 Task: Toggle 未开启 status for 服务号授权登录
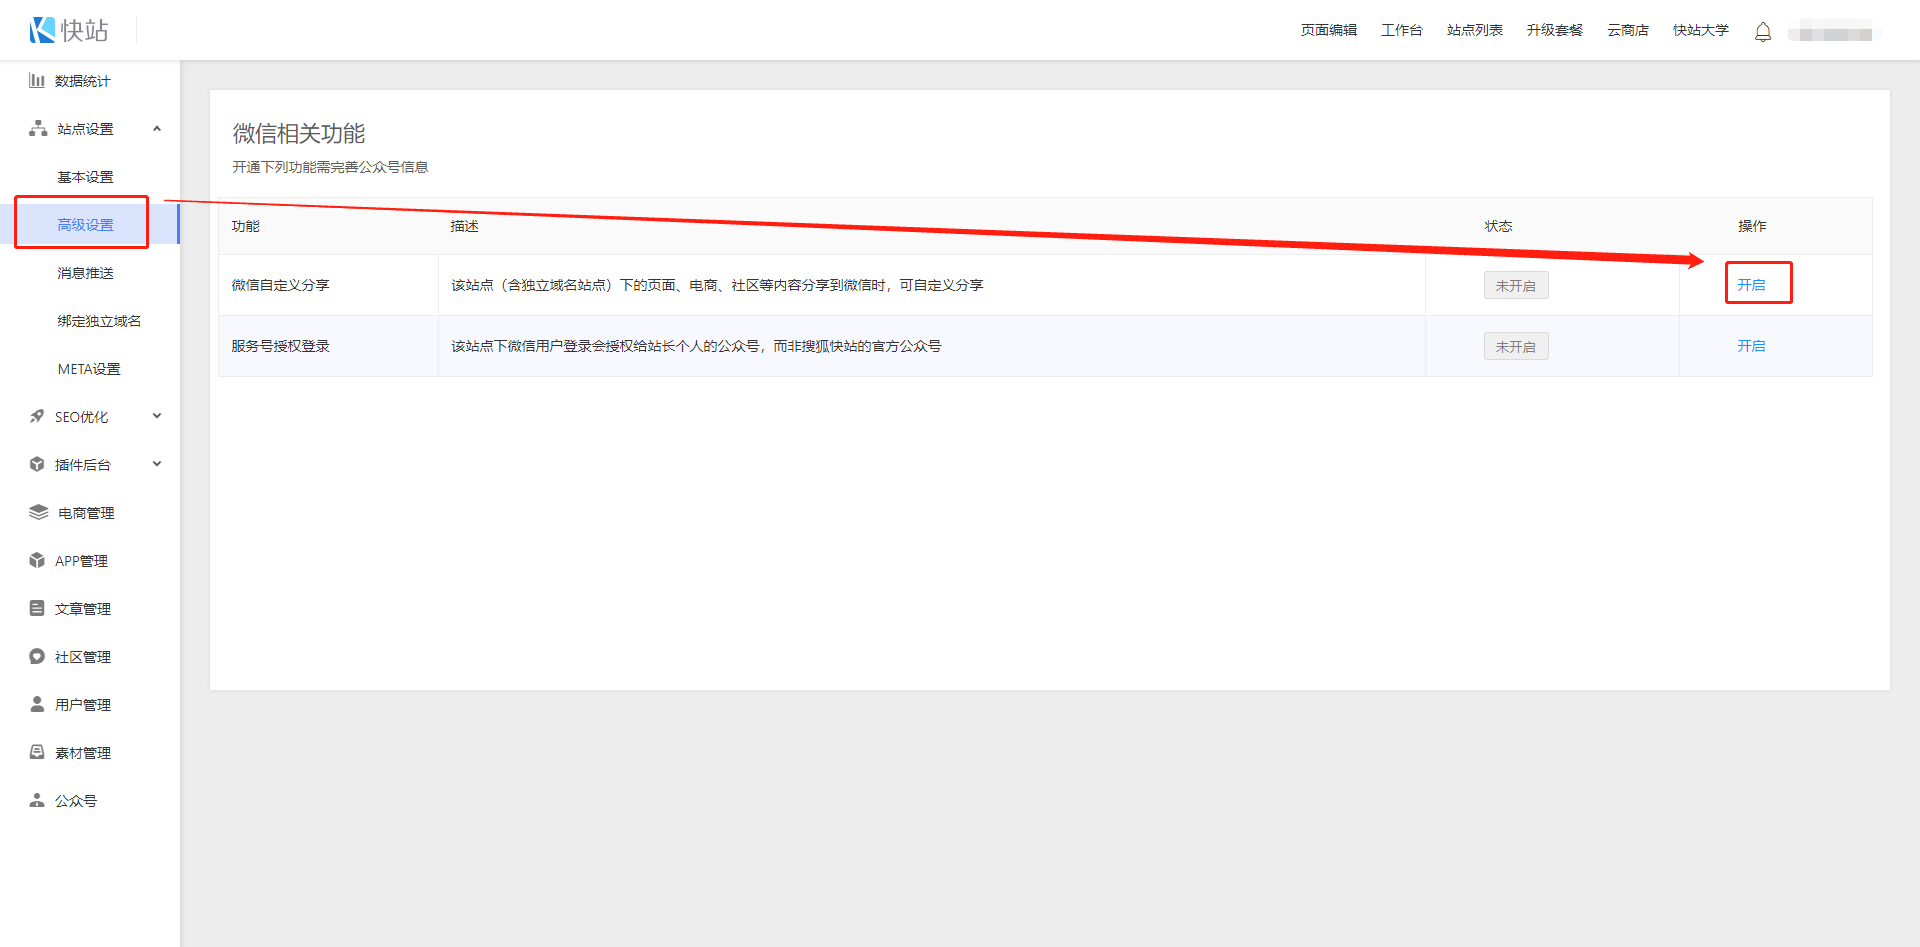coord(1515,347)
